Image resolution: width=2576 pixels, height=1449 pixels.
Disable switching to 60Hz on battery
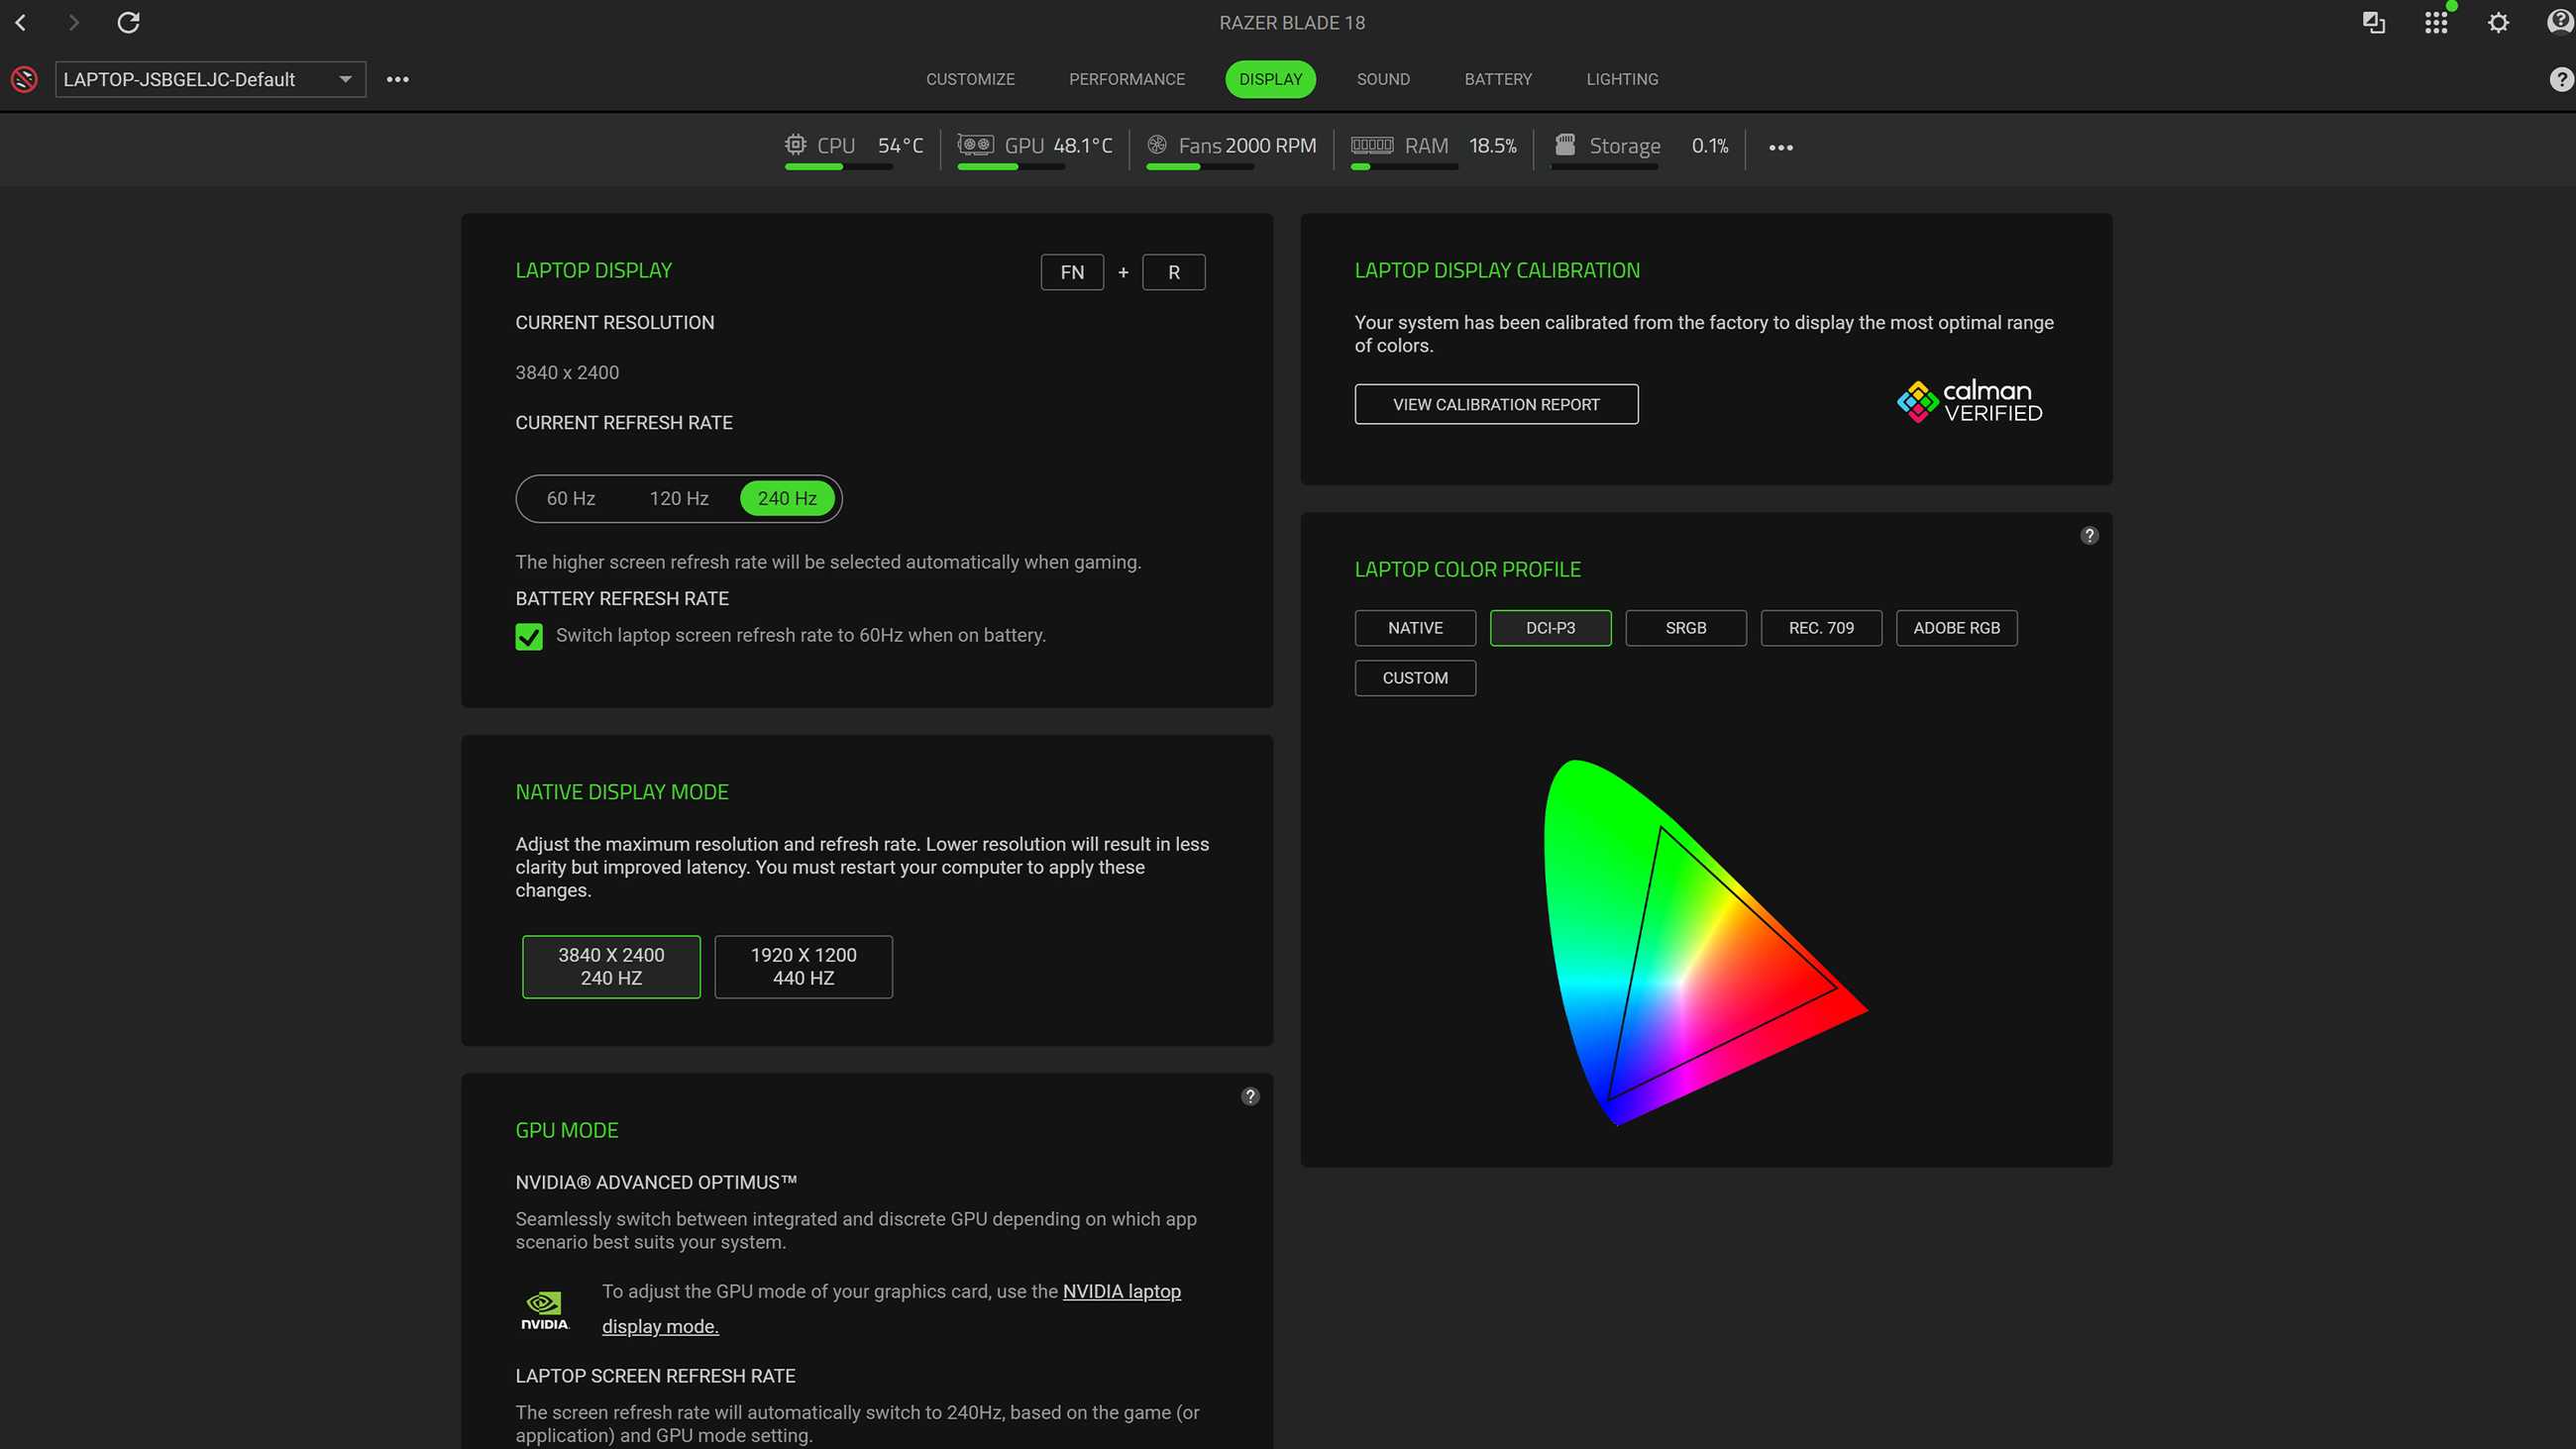tap(529, 636)
